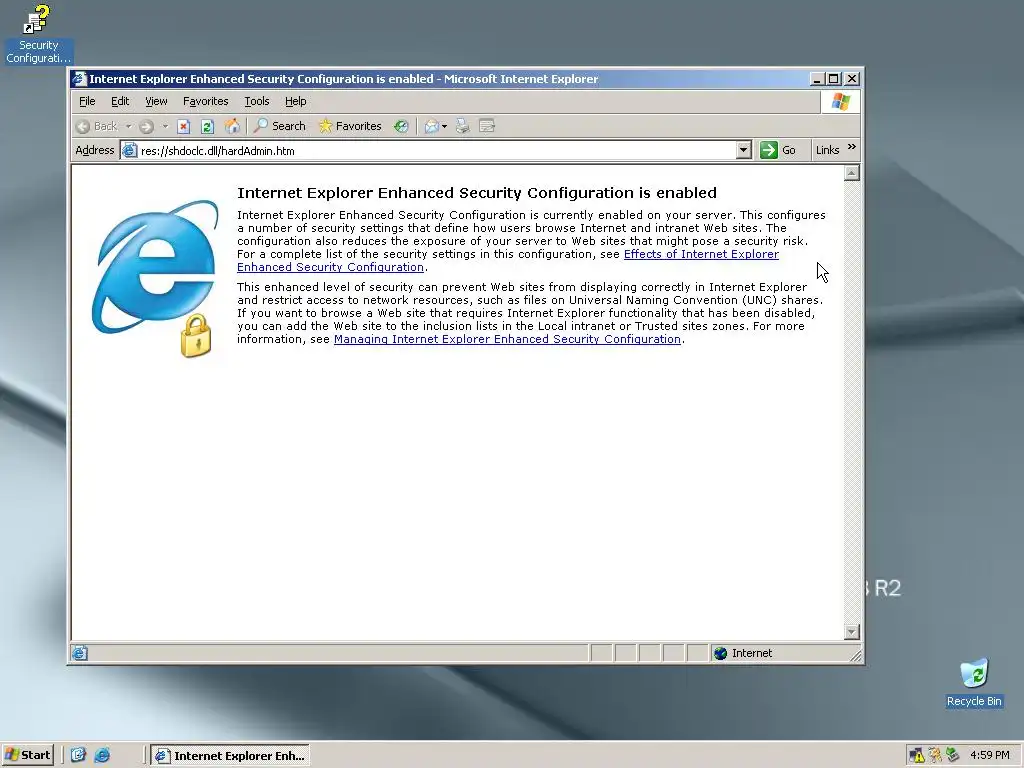Click the Internet Explorer lock logo image
This screenshot has width=1024, height=768.
click(x=155, y=279)
